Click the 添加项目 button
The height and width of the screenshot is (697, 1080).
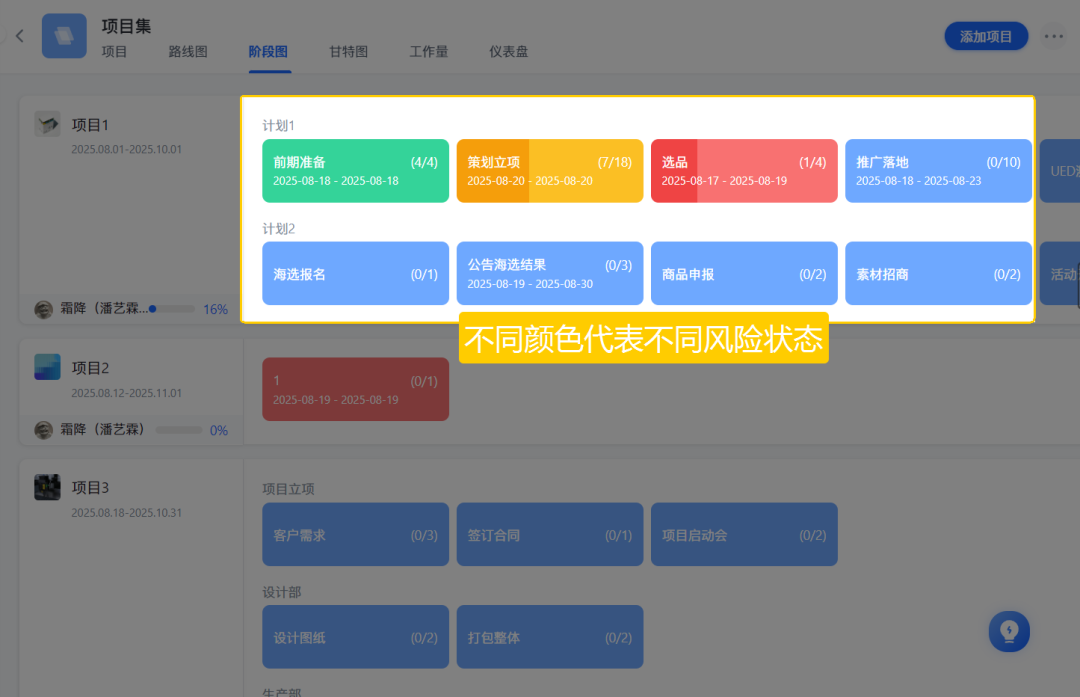[986, 37]
